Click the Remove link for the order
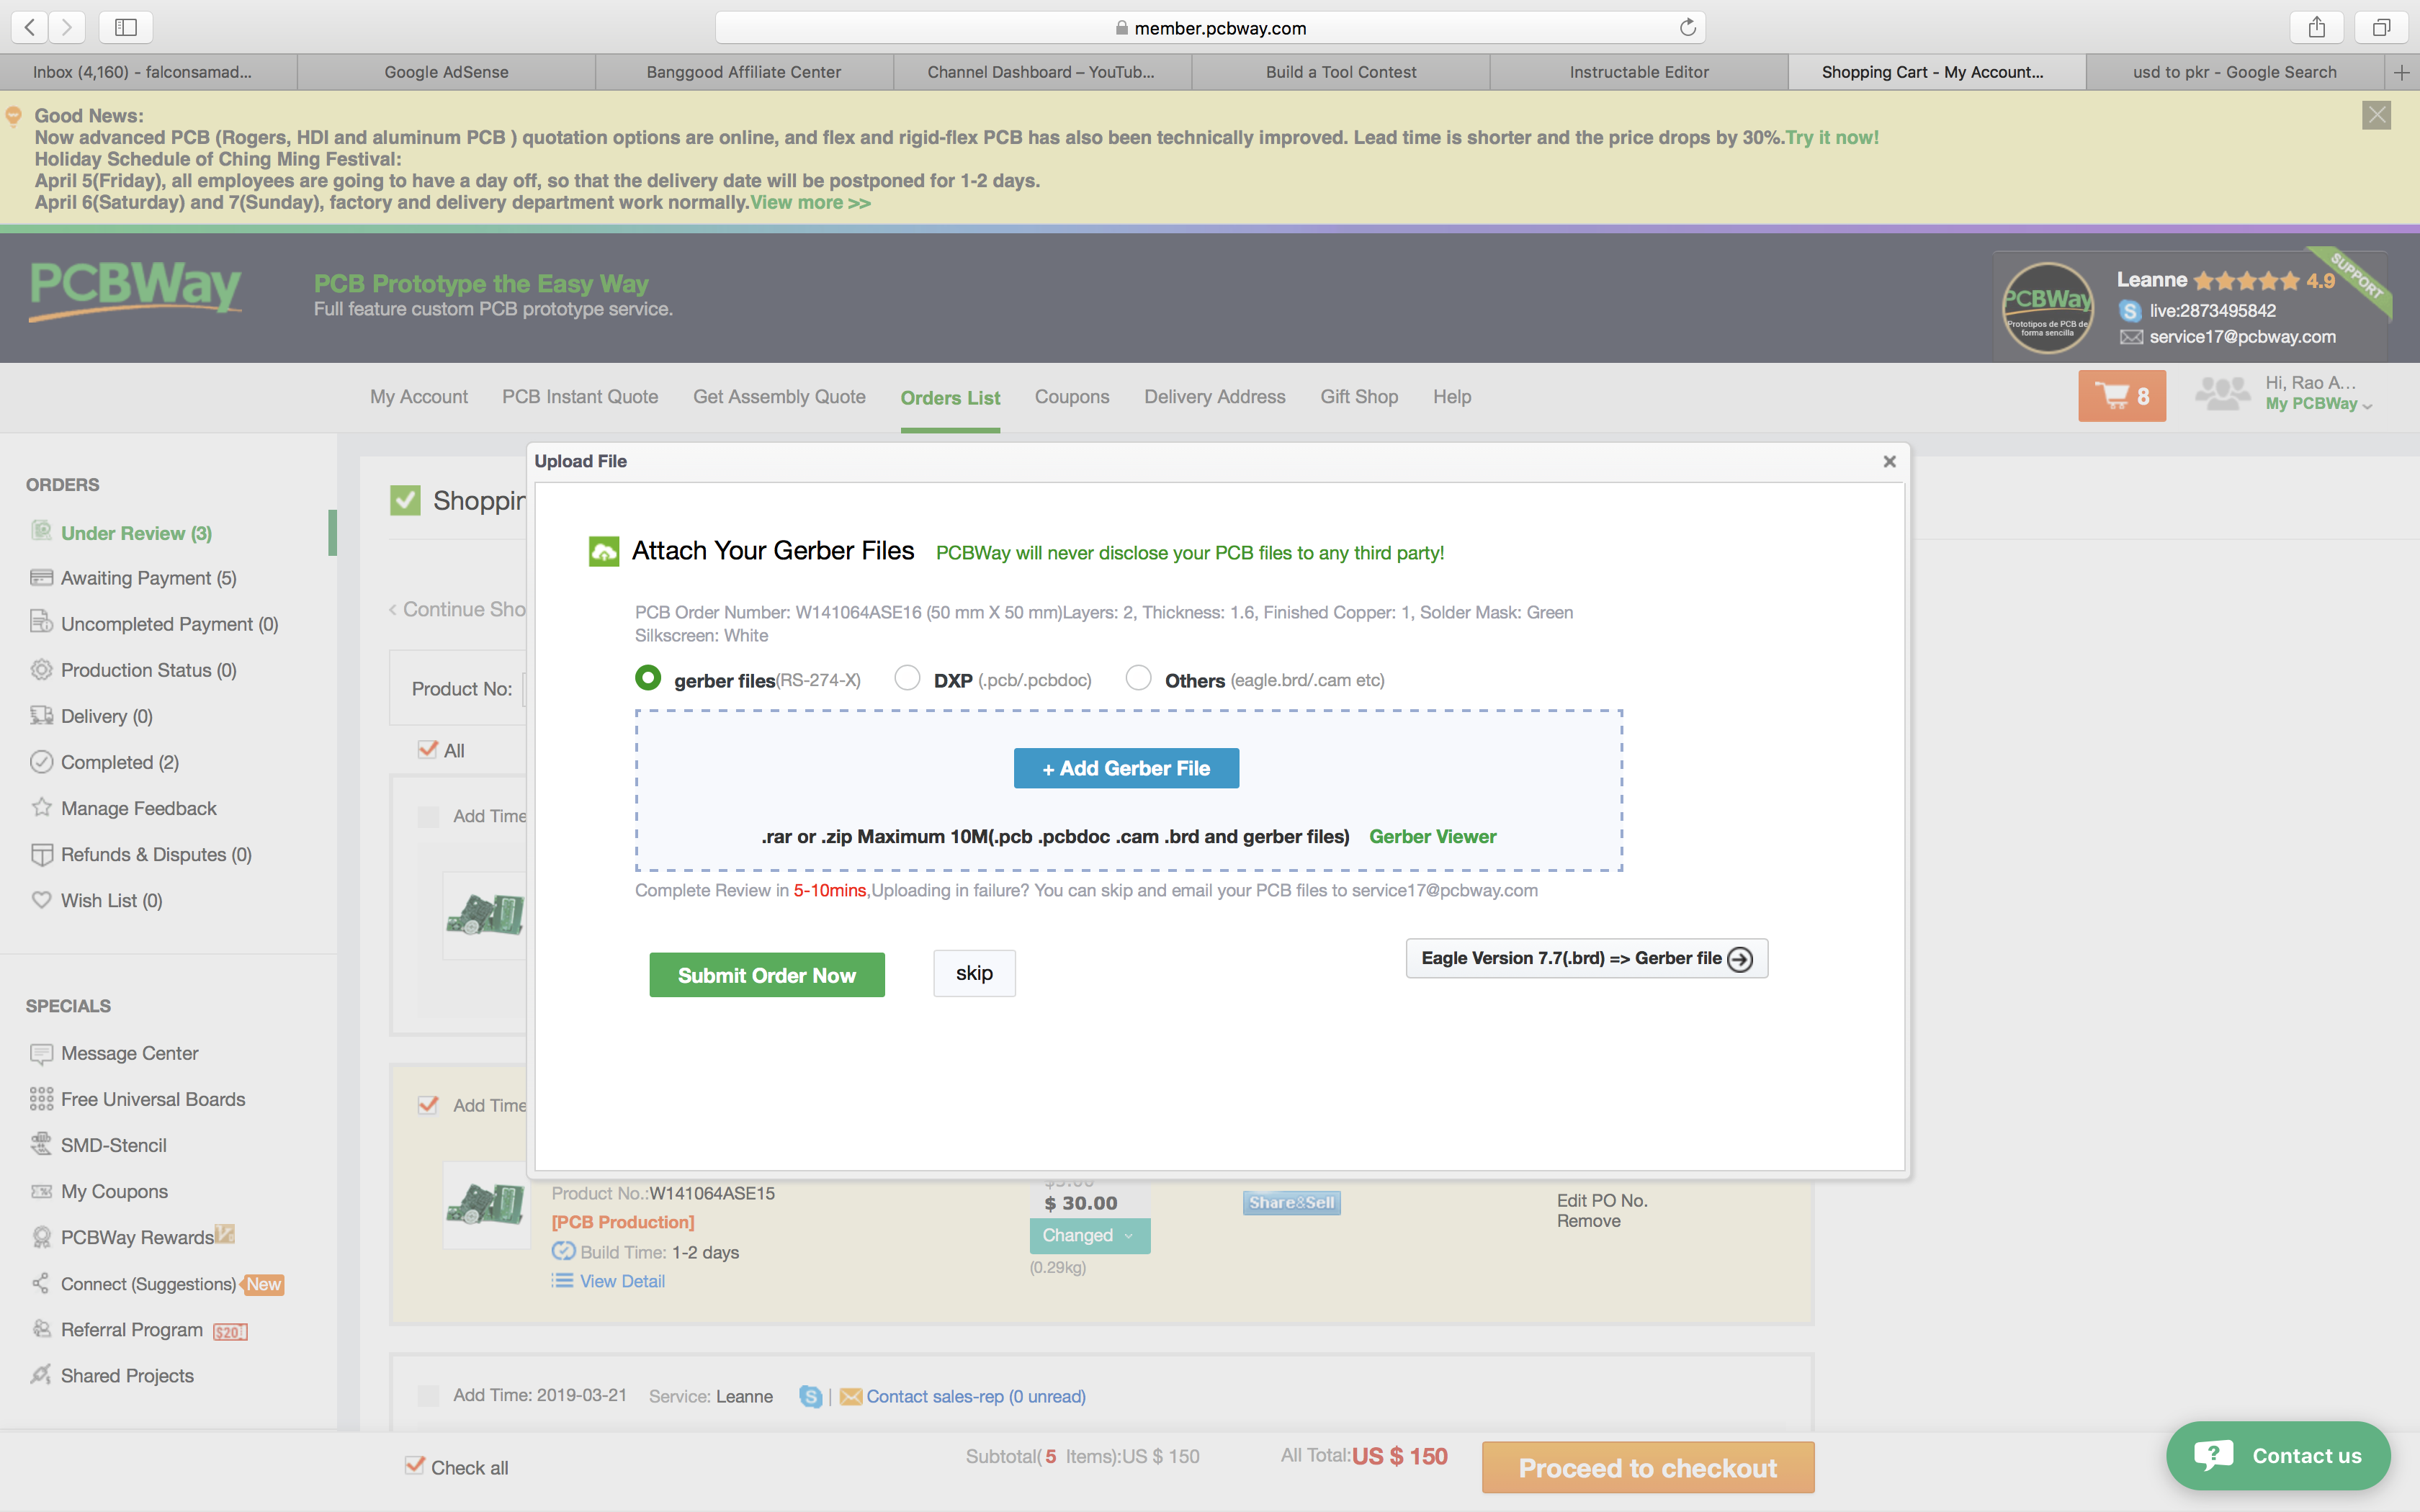 [x=1588, y=1221]
